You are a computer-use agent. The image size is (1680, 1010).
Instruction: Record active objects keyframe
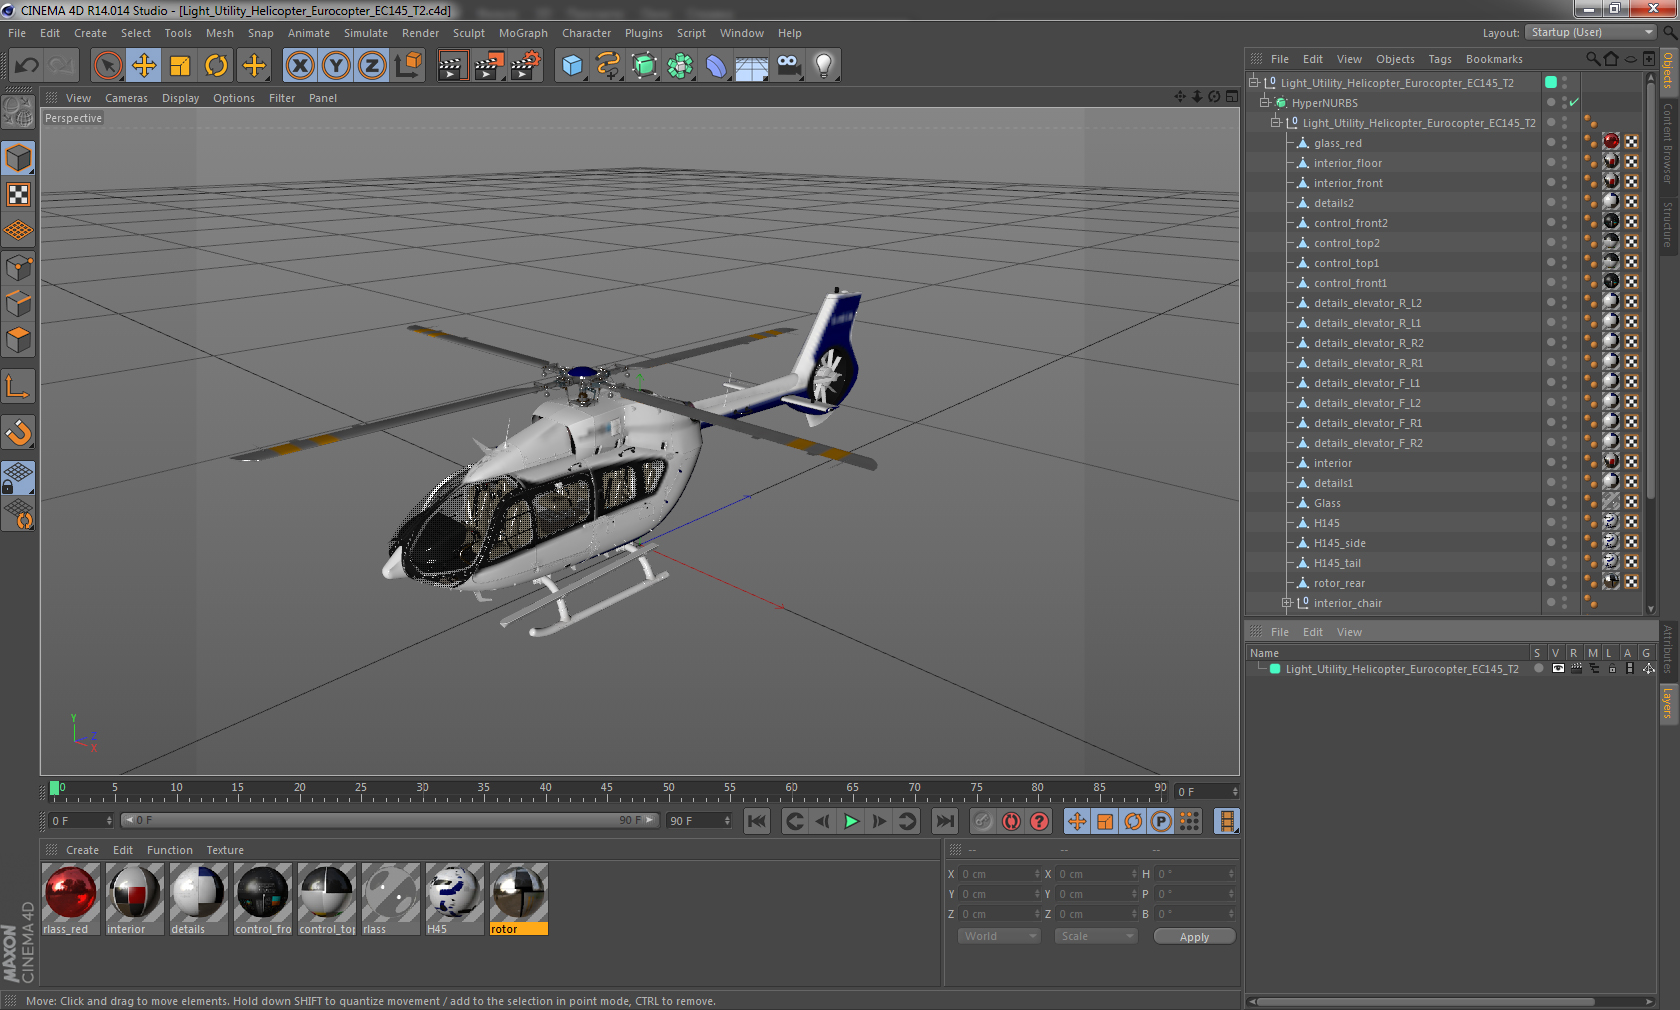pos(983,821)
